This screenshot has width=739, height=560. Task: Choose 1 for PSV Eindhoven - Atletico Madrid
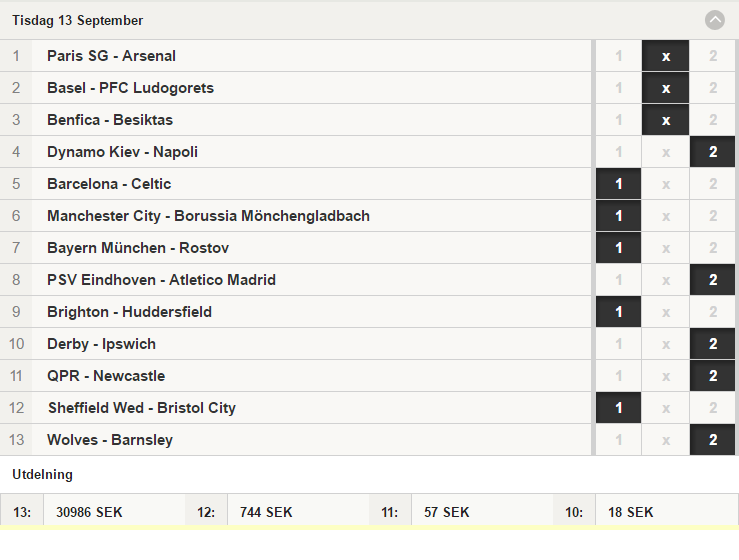(618, 280)
